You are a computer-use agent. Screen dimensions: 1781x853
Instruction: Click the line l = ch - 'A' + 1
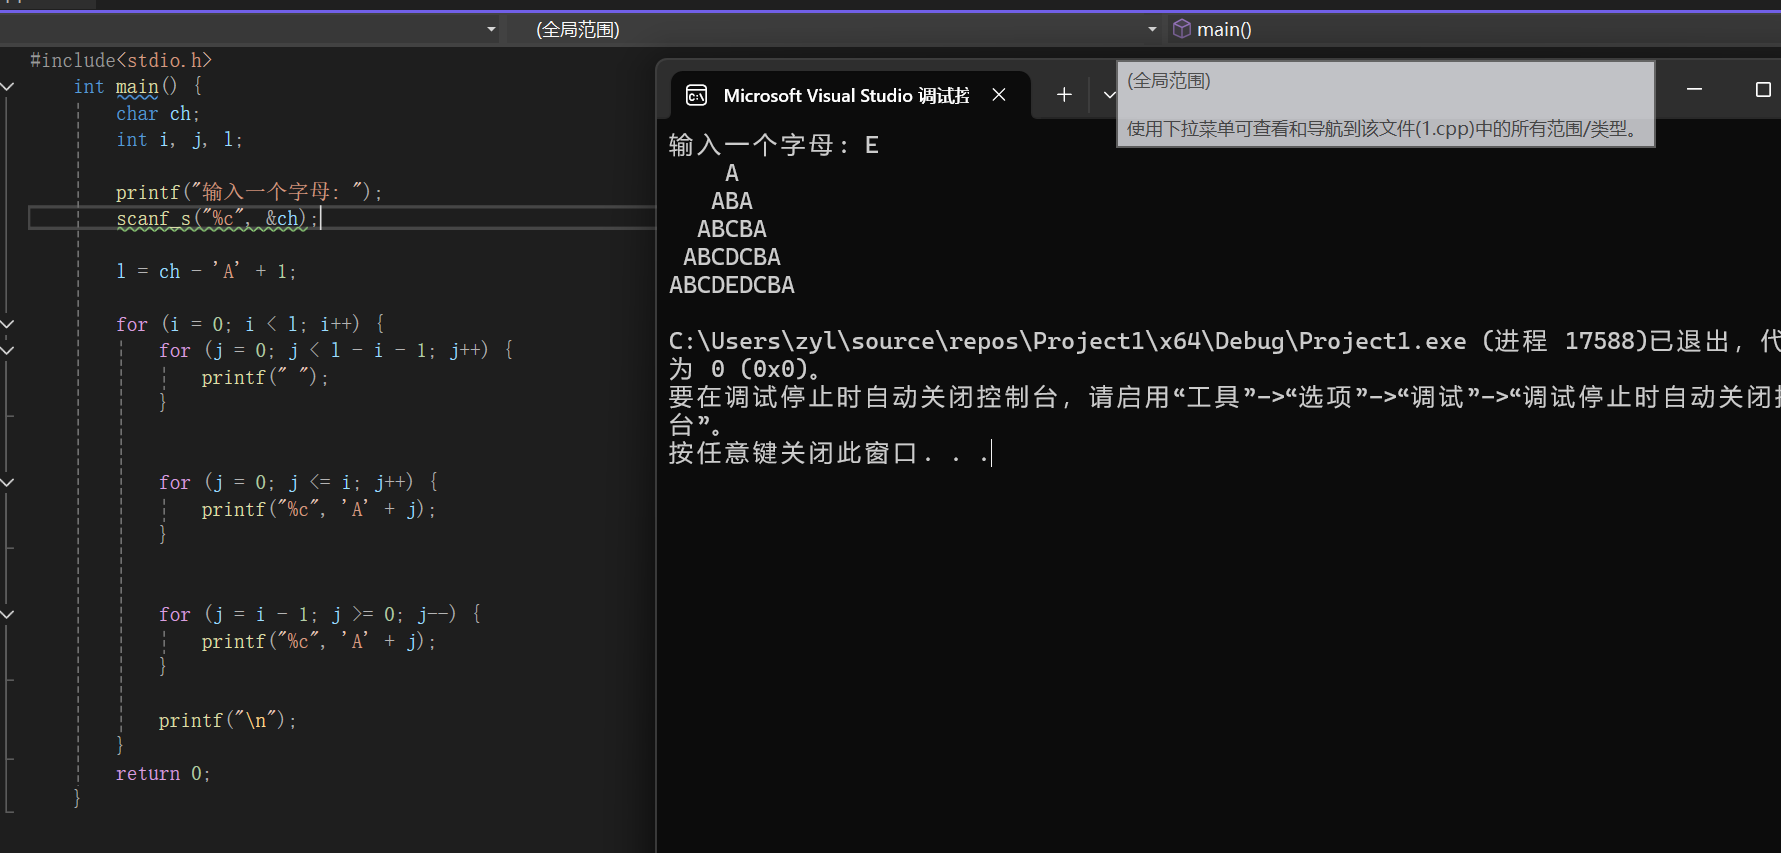206,271
